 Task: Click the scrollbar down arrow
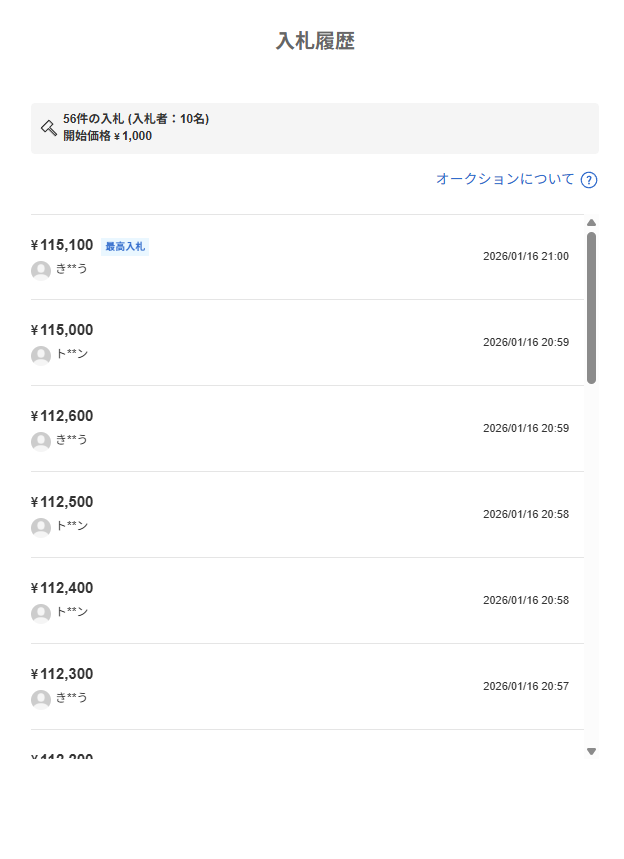591,751
